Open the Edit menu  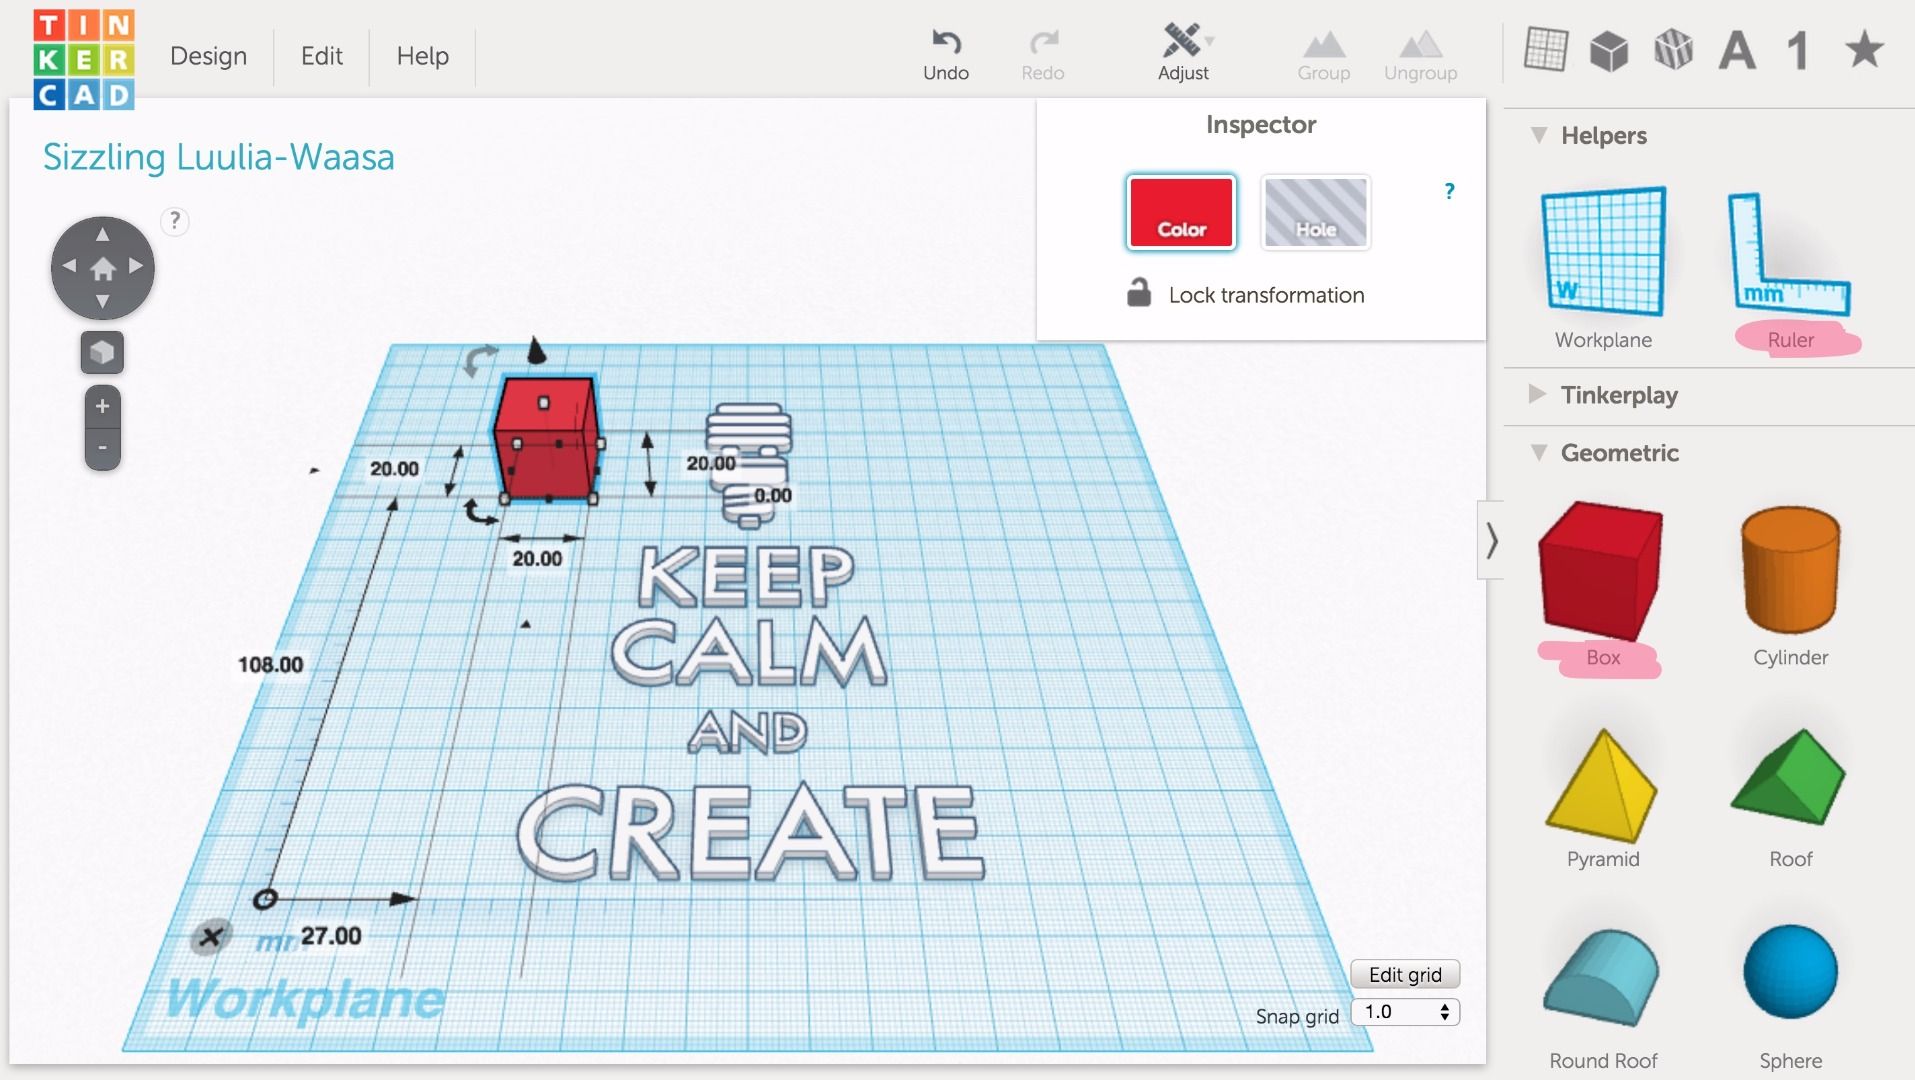click(320, 56)
